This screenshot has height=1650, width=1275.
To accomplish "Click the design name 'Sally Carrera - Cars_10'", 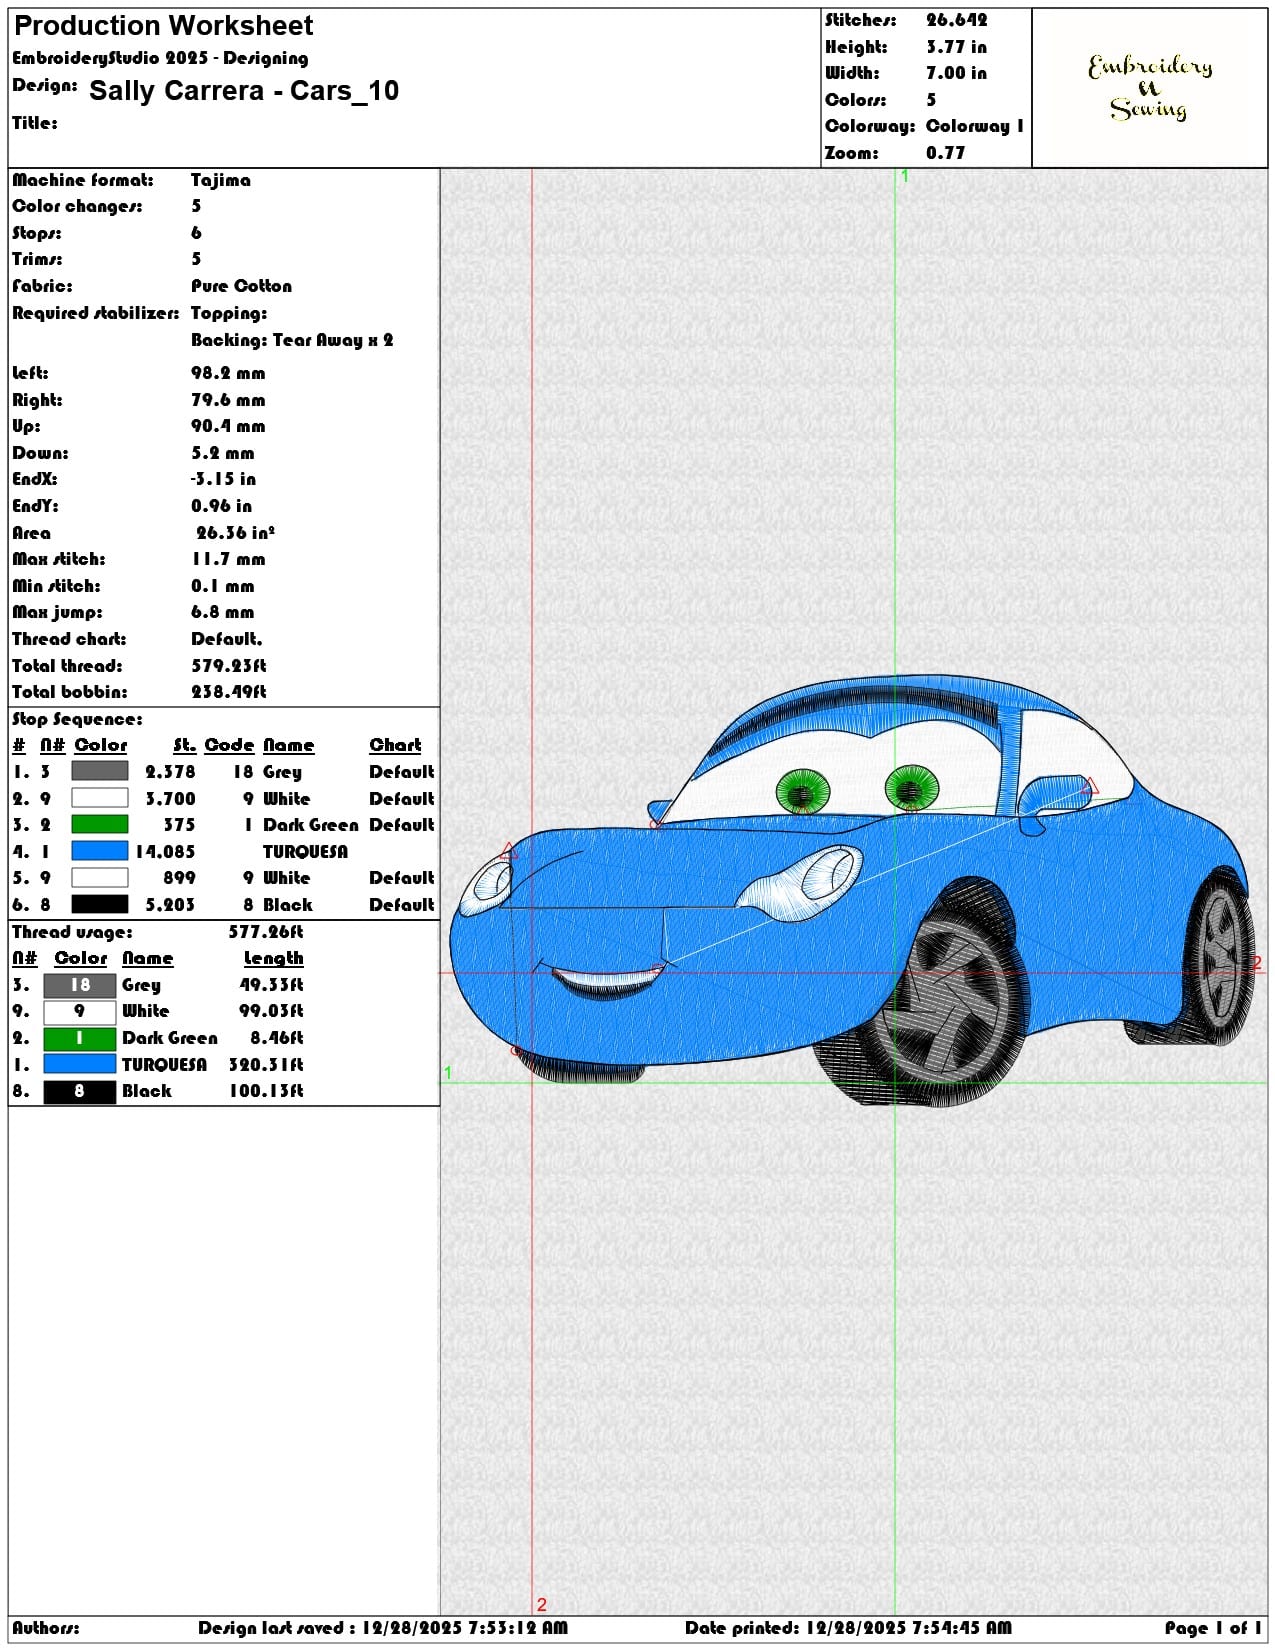I will point(244,91).
